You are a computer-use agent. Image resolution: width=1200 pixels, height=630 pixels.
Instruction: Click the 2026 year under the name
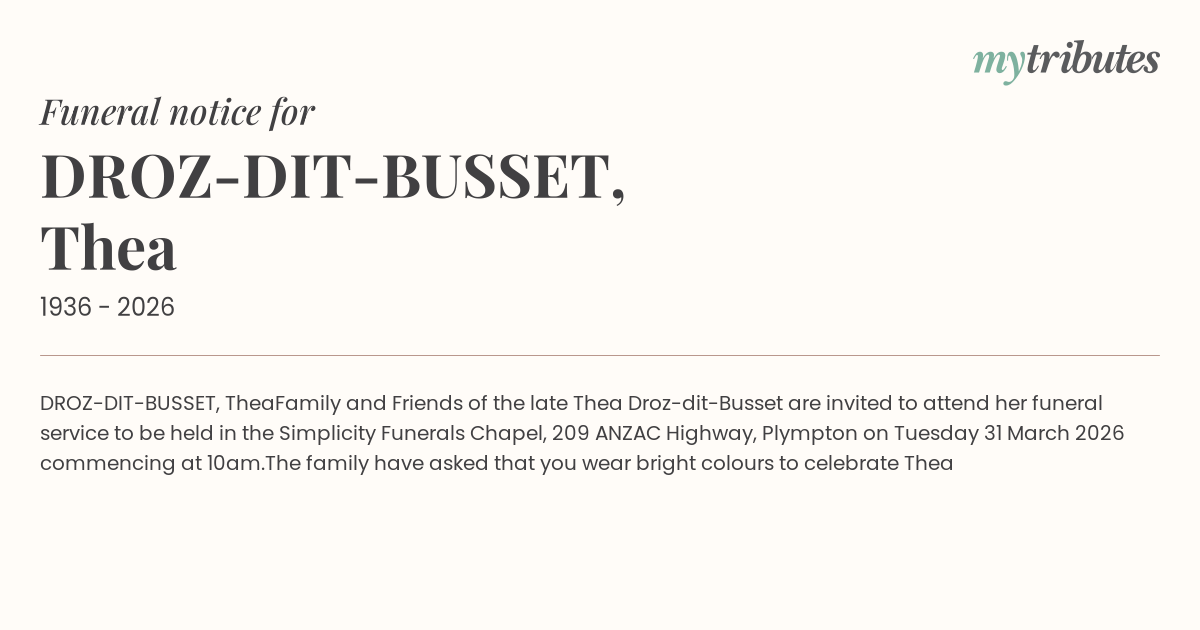point(146,308)
